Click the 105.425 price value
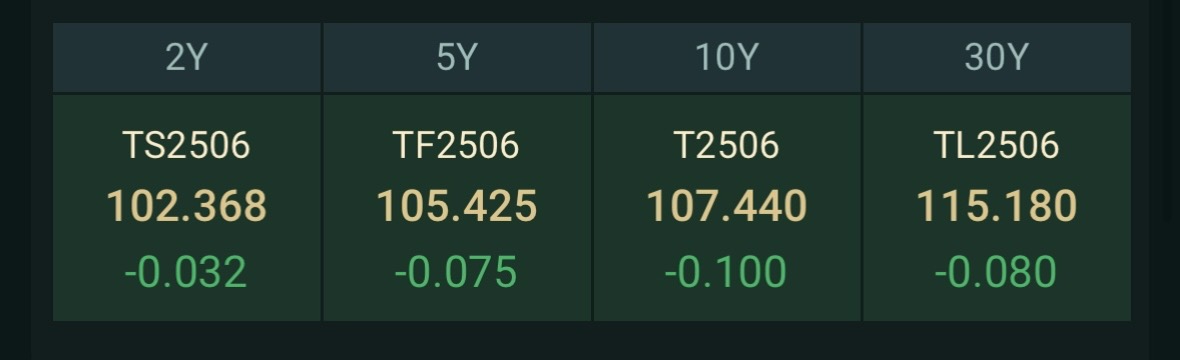Image resolution: width=1180 pixels, height=360 pixels. click(457, 206)
